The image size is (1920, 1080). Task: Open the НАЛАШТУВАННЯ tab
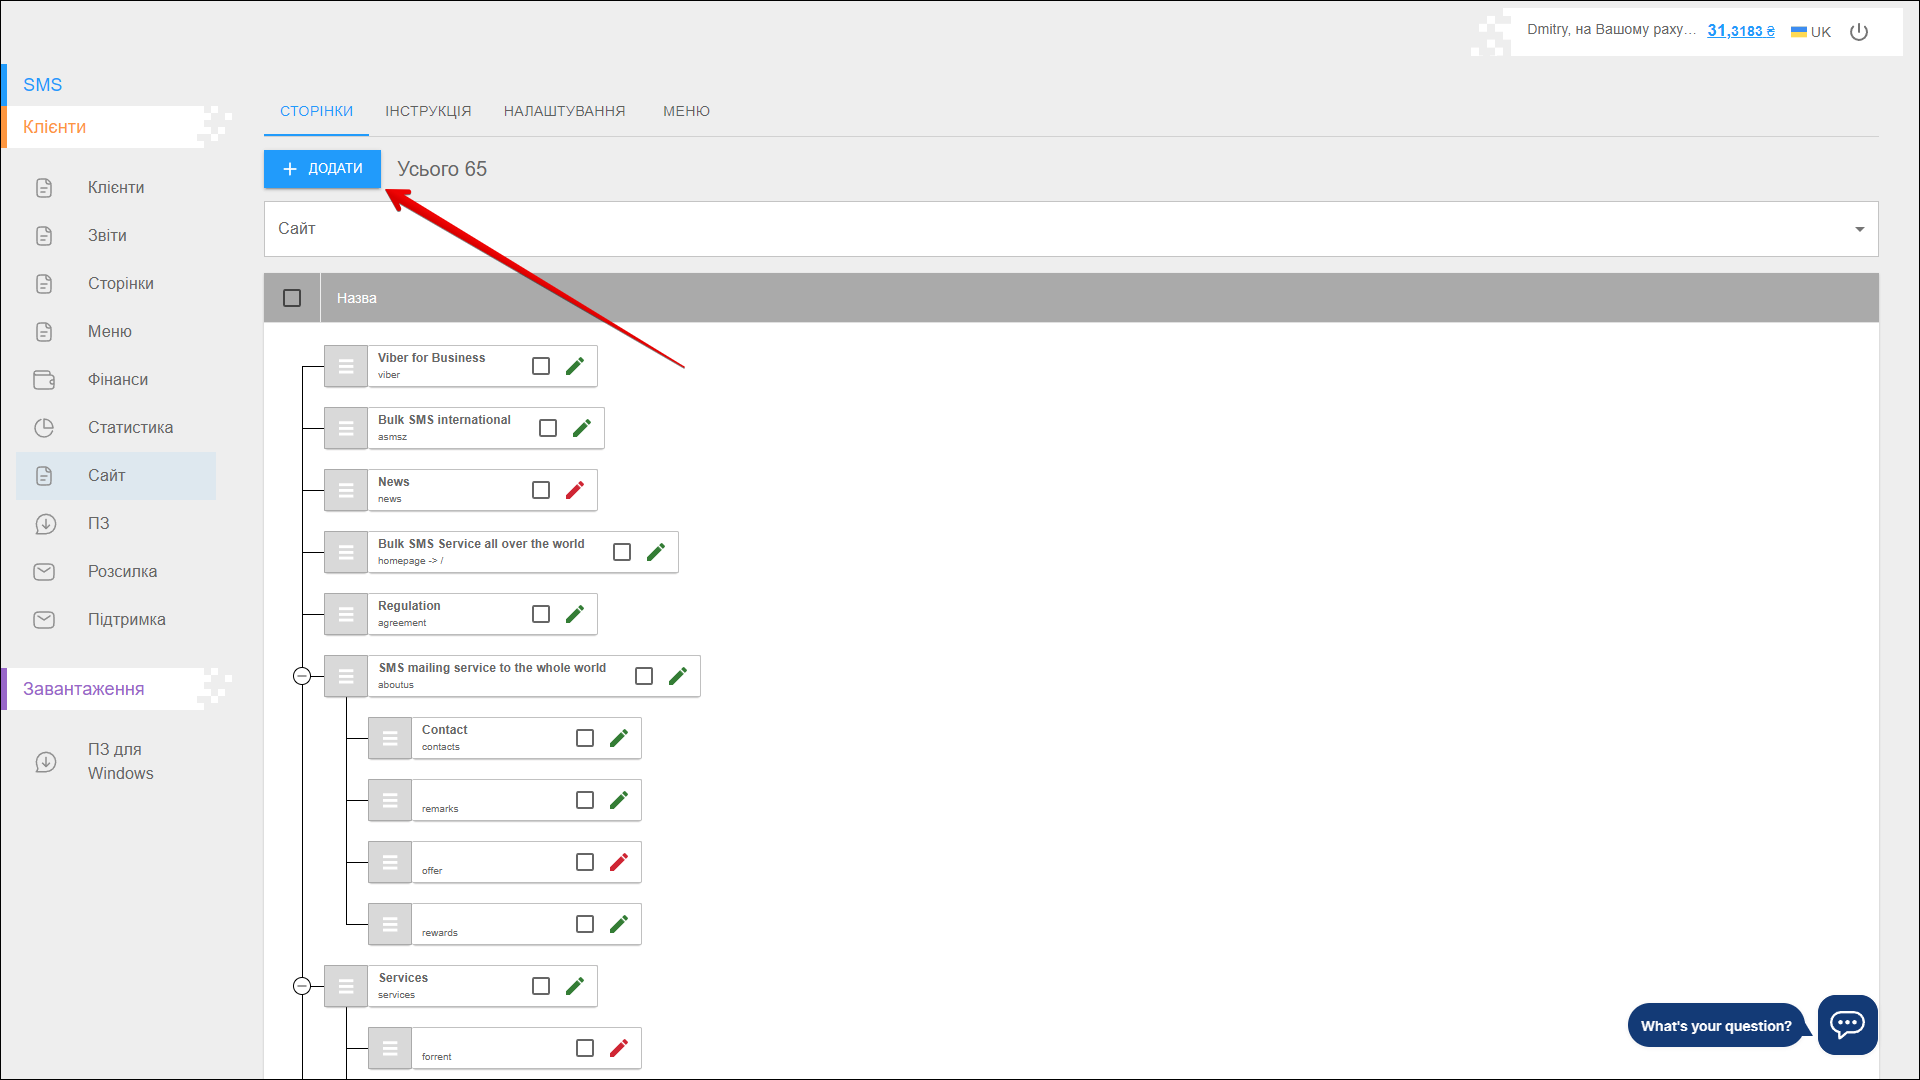(564, 111)
